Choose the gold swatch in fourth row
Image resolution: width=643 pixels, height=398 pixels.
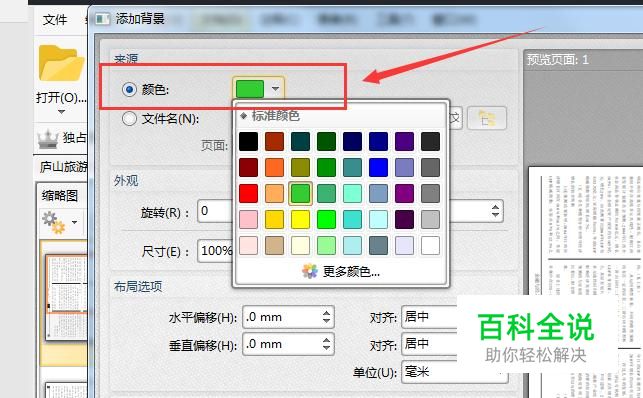pyautogui.click(x=274, y=220)
